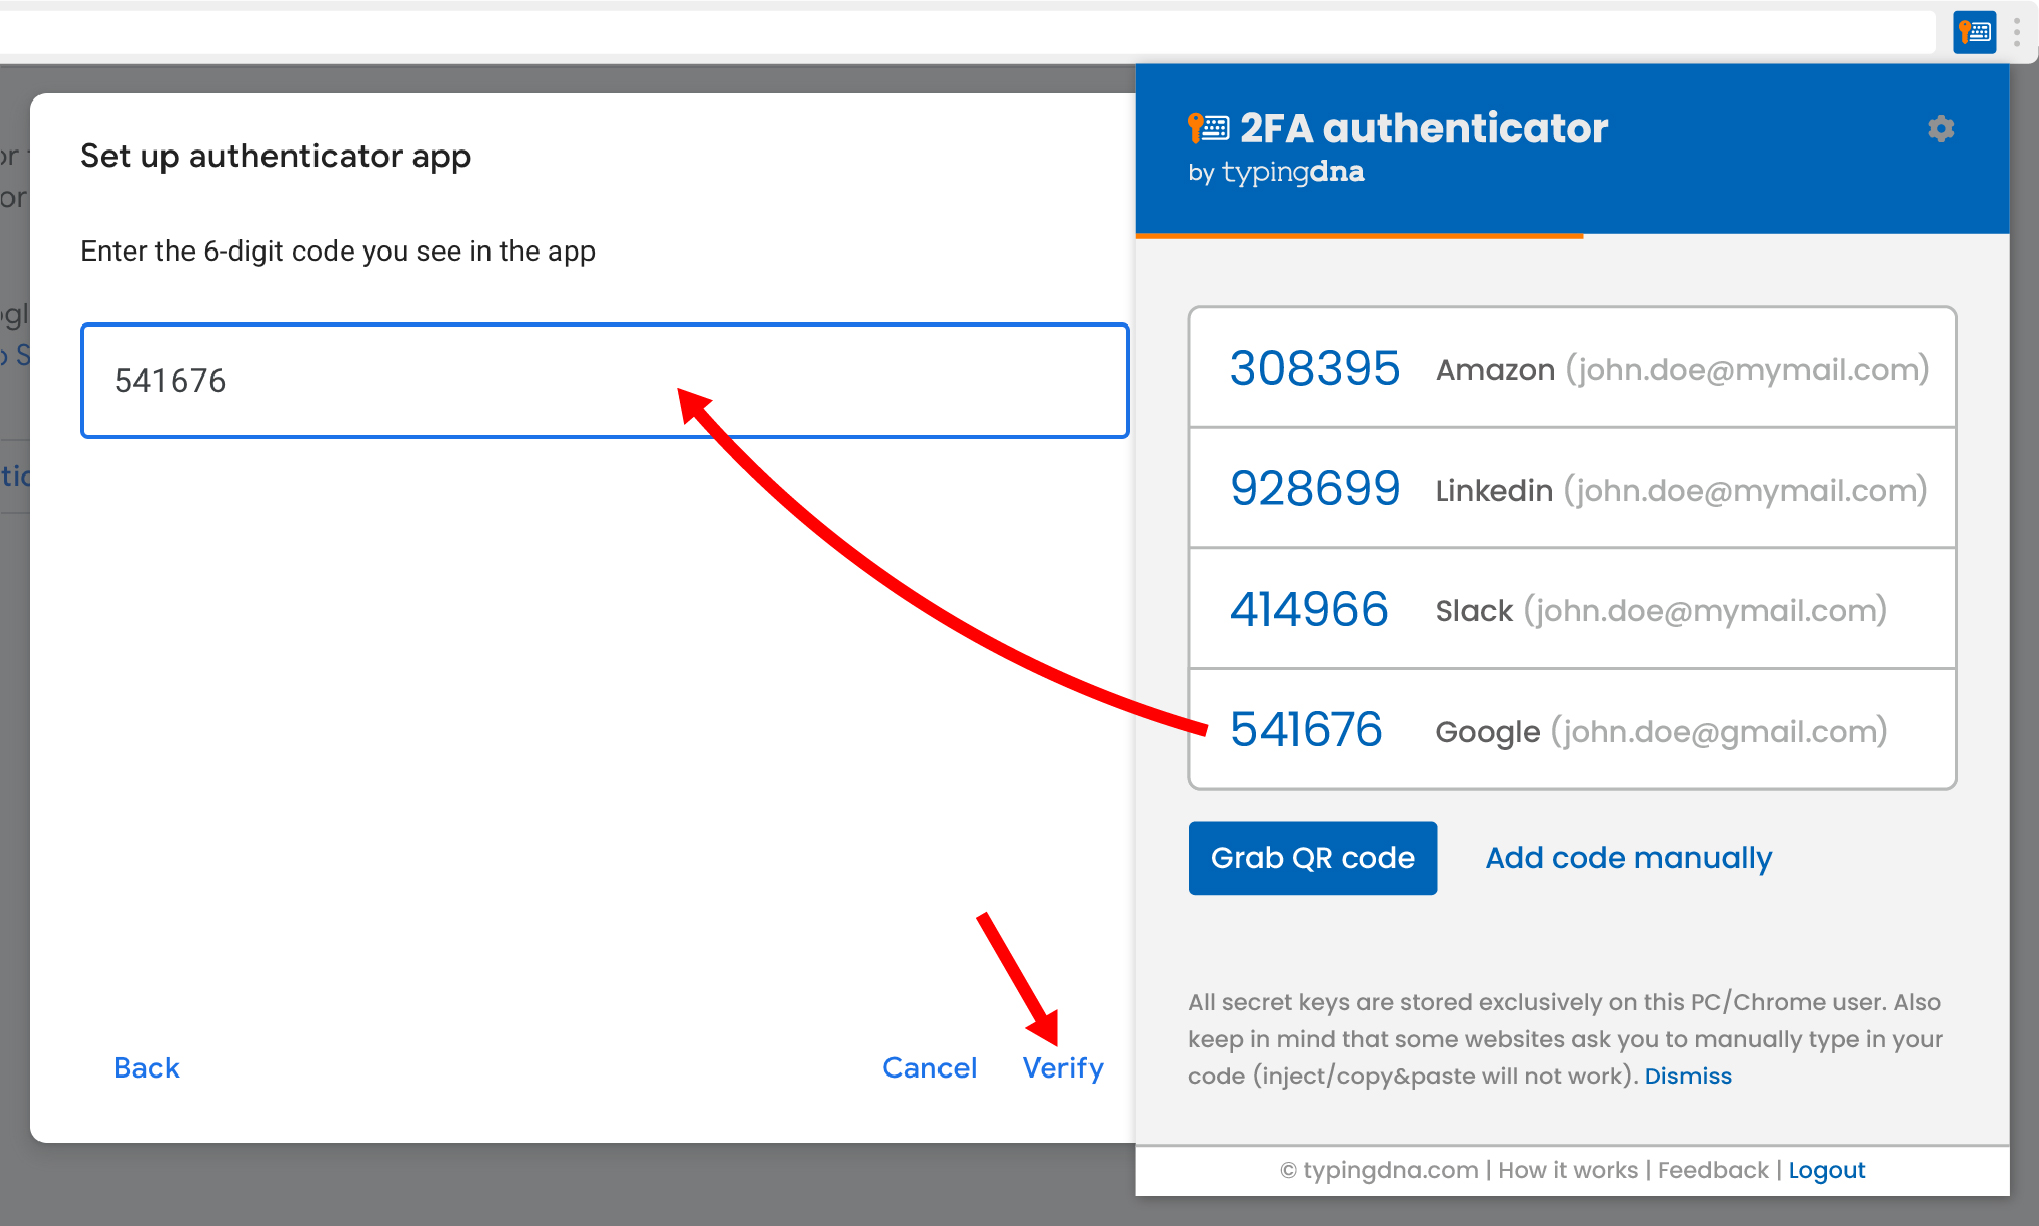Copy the Amazon code 308395
2039x1226 pixels.
[1314, 368]
